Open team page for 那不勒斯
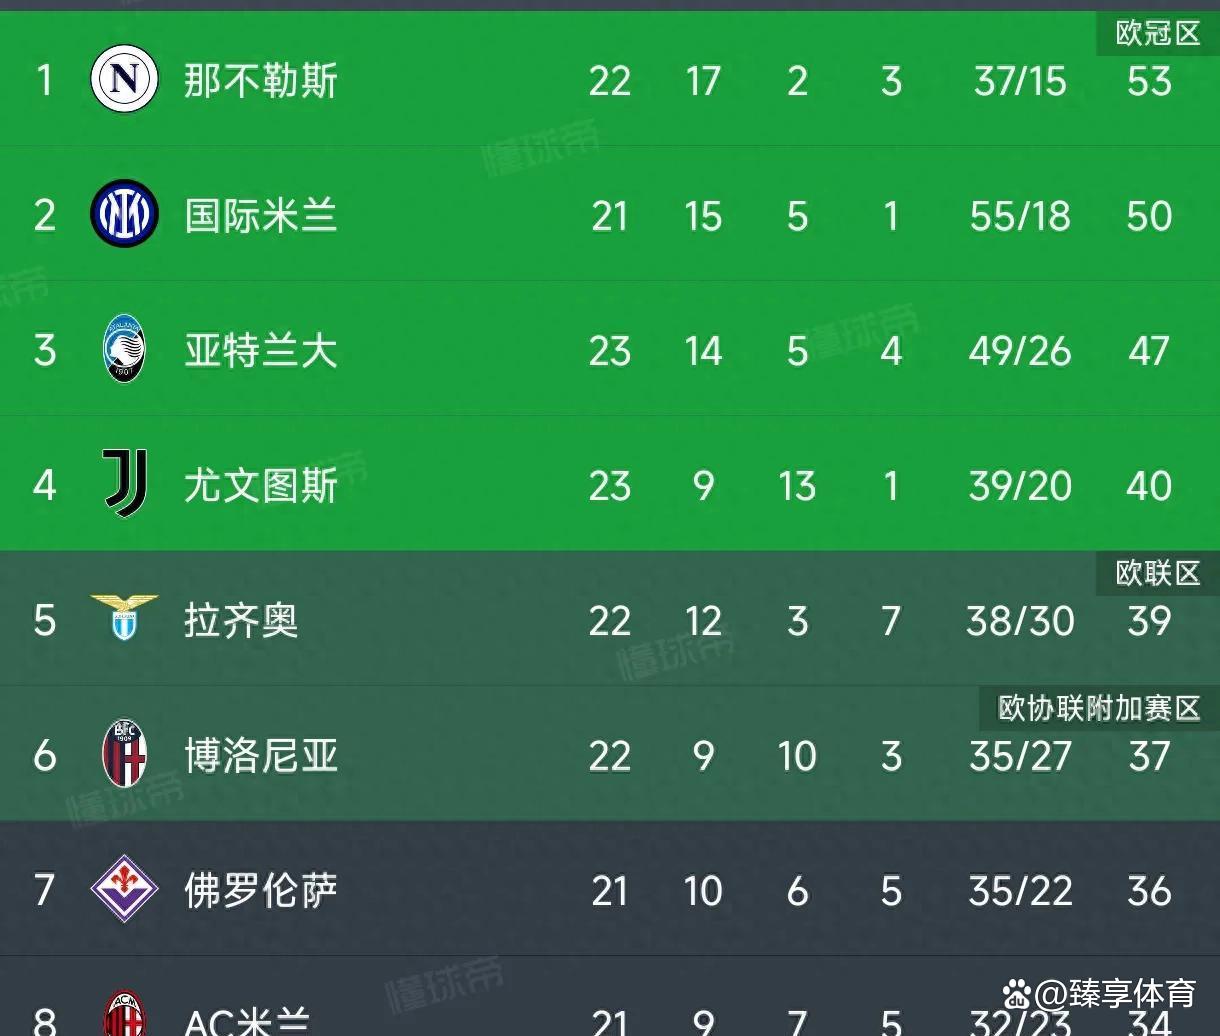Image resolution: width=1220 pixels, height=1036 pixels. coord(261,81)
